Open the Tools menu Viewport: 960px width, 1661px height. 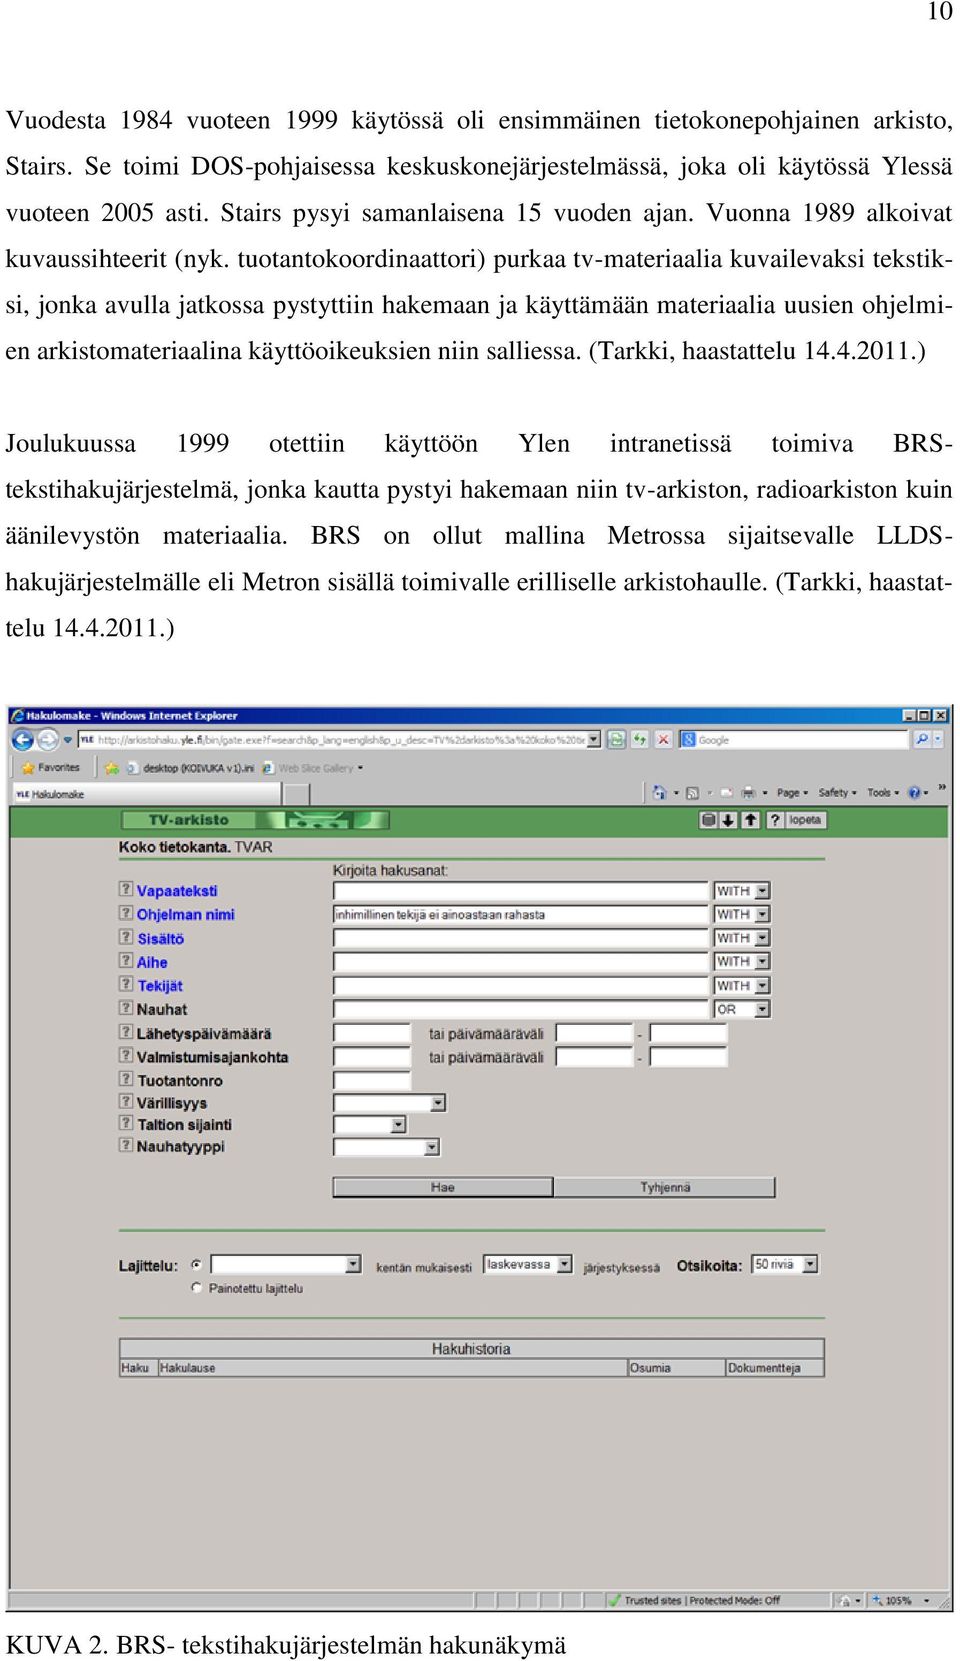pyautogui.click(x=883, y=793)
